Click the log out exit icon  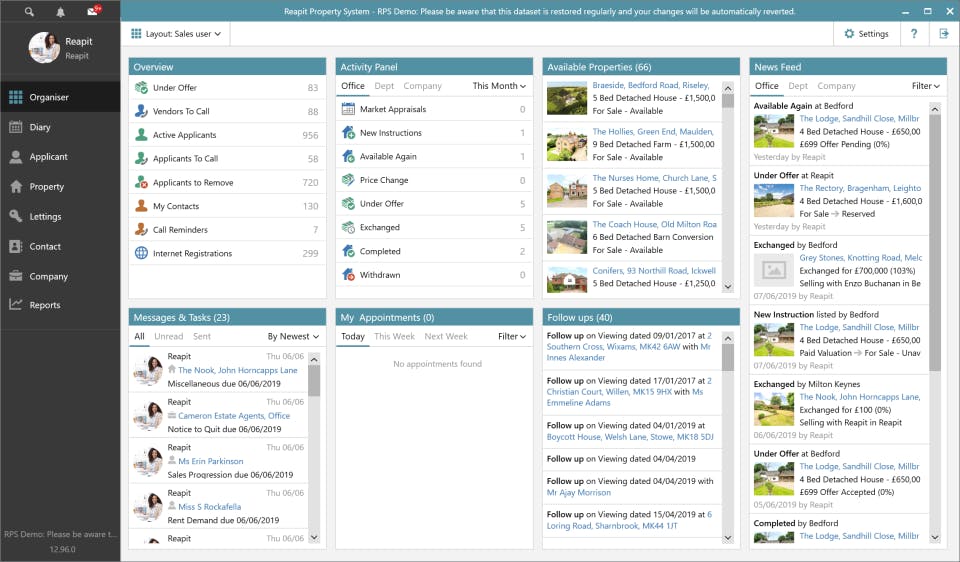[943, 34]
